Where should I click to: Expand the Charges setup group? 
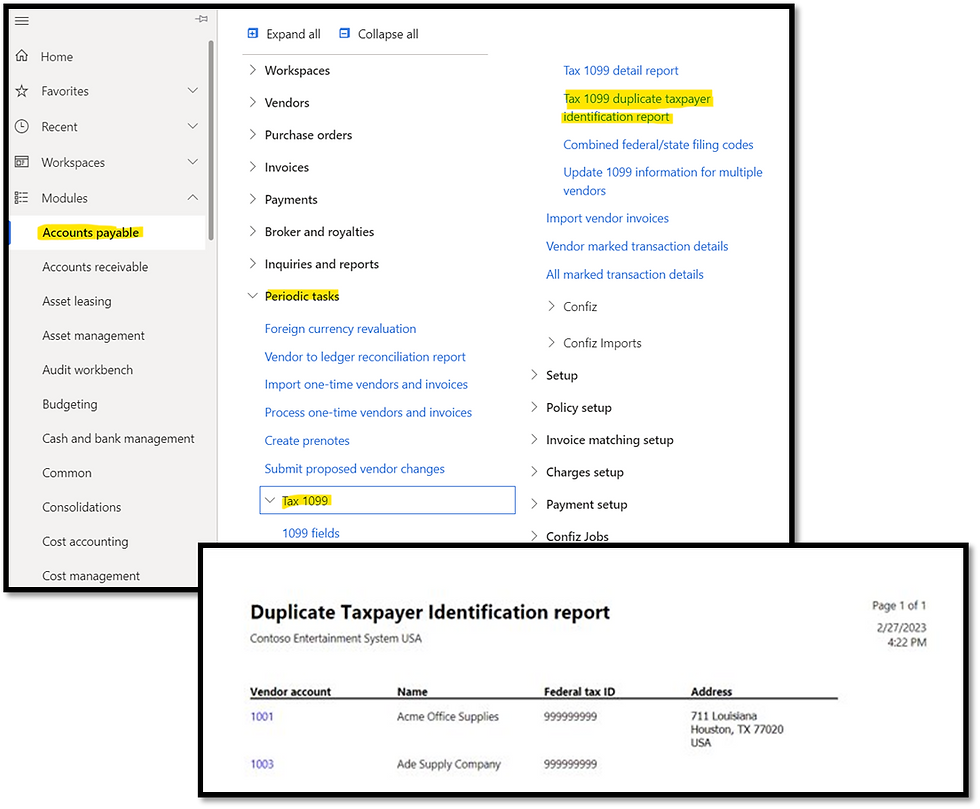click(534, 472)
